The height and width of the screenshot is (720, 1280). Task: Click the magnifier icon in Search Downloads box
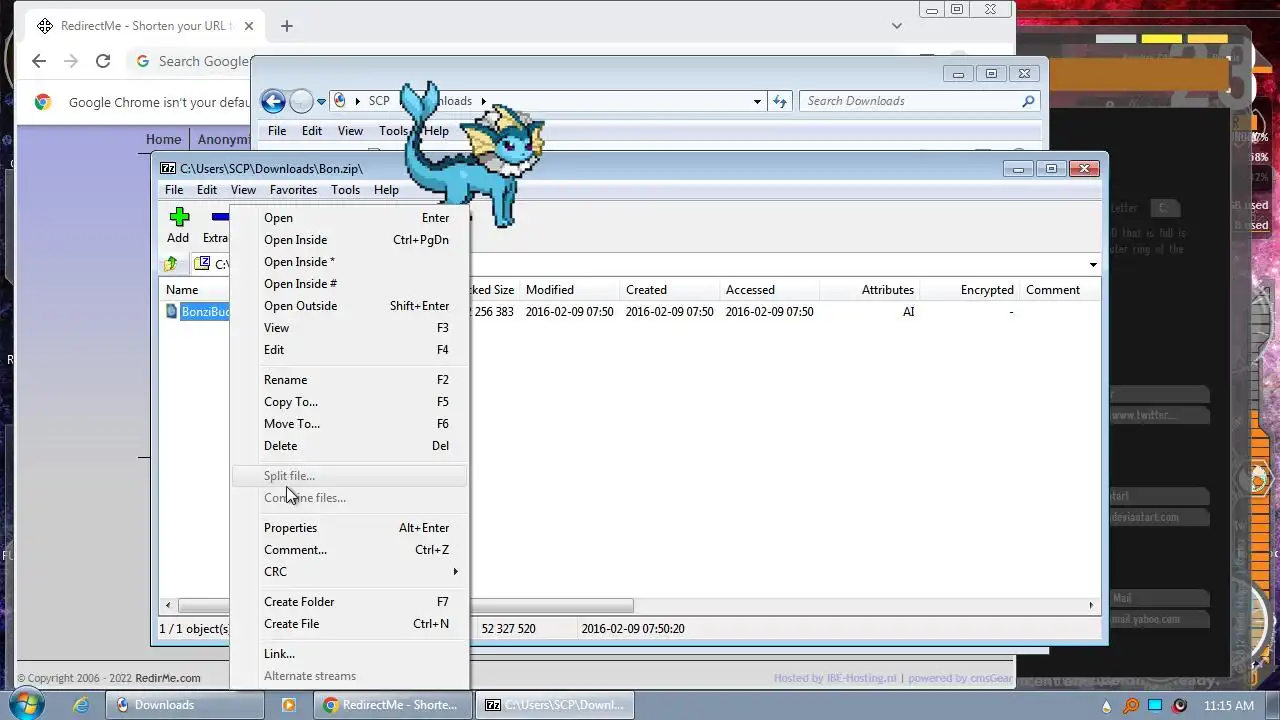pos(1028,101)
